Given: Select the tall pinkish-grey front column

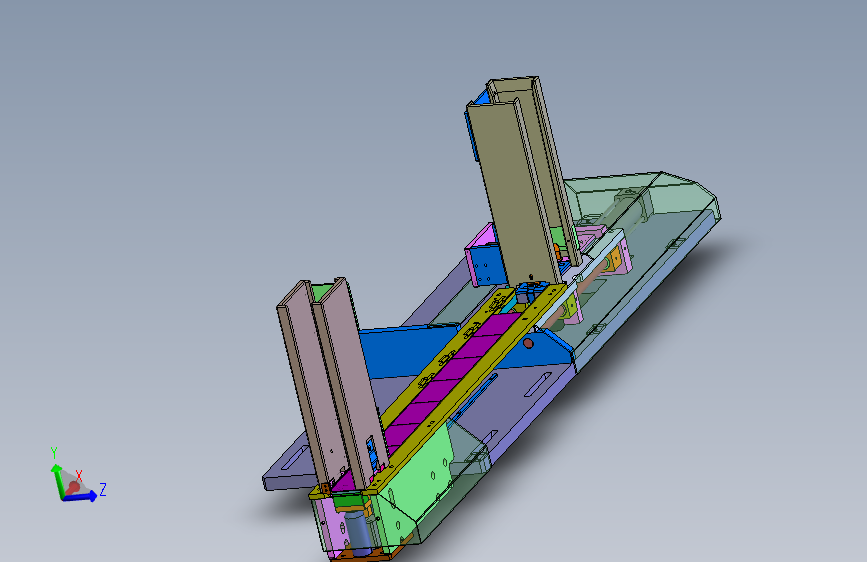Looking at the screenshot, I should 331,382.
